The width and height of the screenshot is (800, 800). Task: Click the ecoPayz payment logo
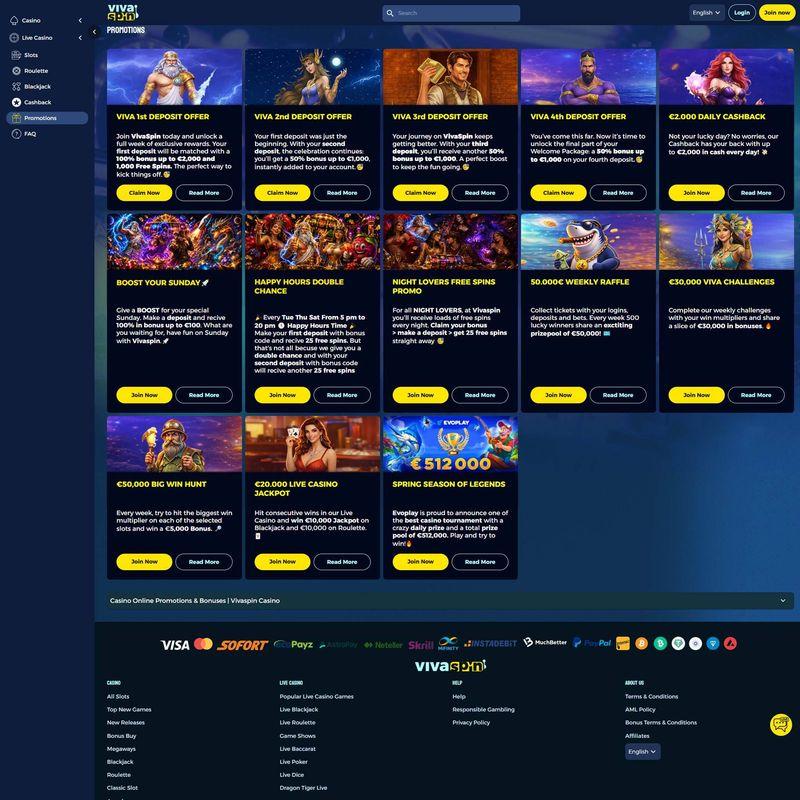[293, 644]
